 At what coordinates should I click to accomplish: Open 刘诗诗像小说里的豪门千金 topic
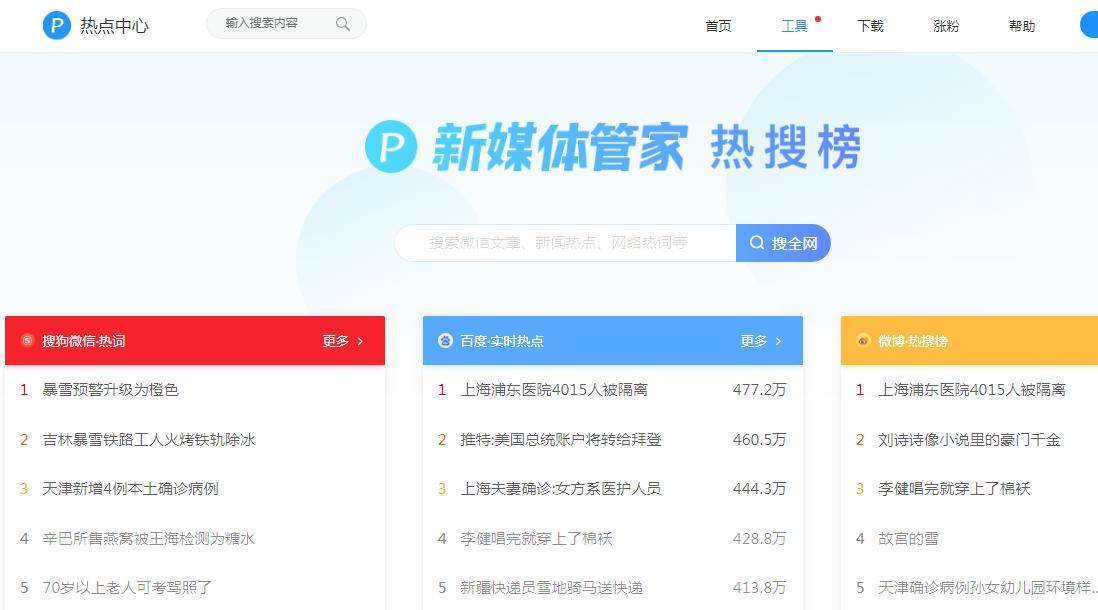click(x=970, y=439)
